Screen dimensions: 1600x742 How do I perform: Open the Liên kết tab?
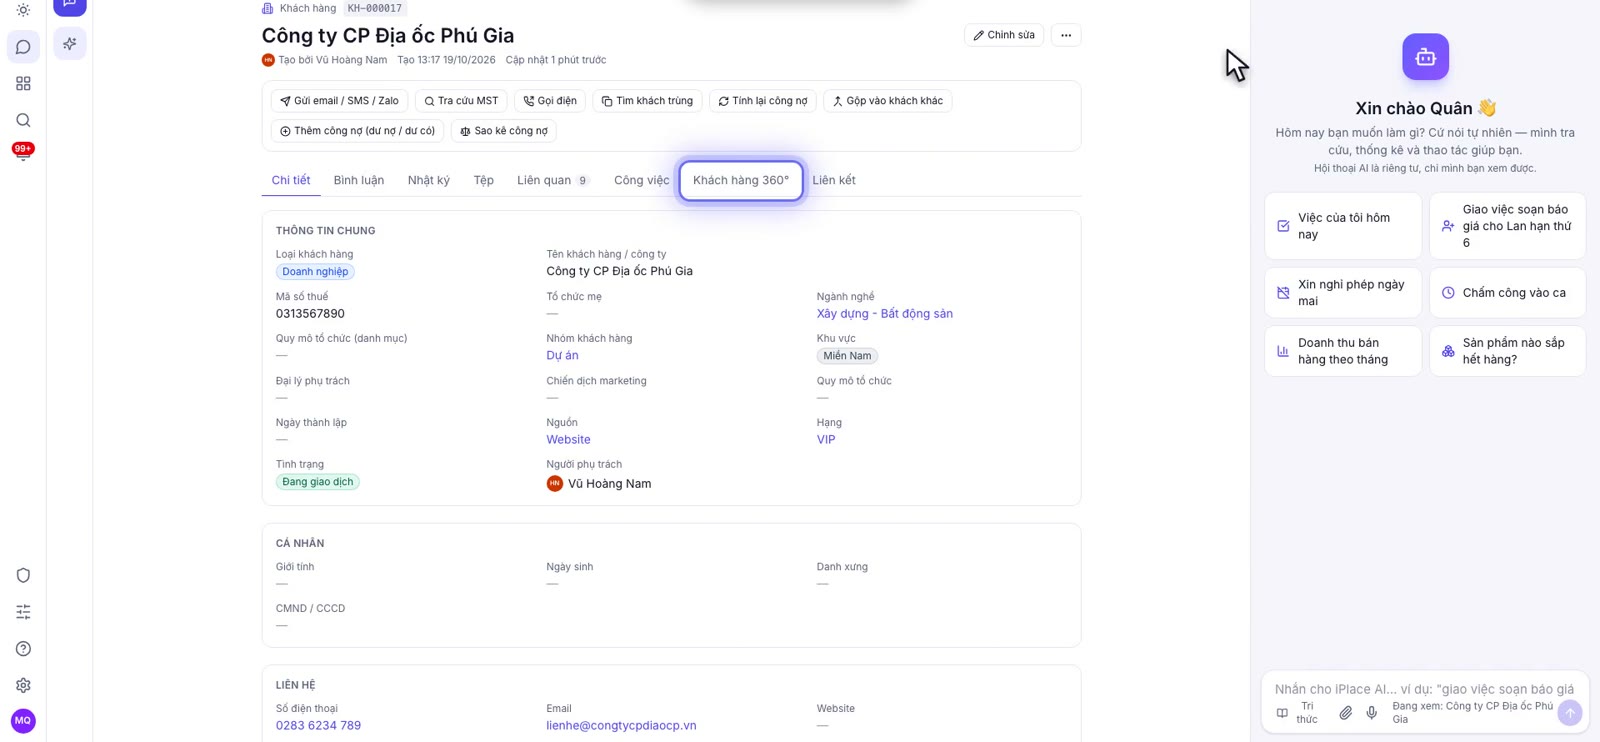click(x=834, y=180)
